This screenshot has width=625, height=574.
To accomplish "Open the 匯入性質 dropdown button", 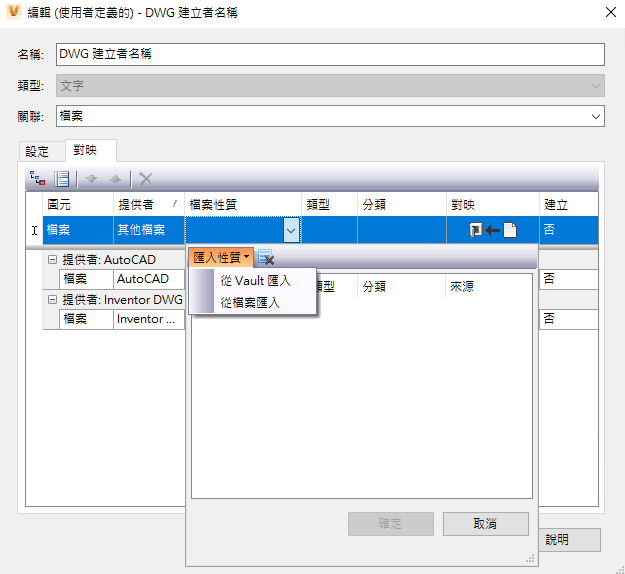I will 221,258.
